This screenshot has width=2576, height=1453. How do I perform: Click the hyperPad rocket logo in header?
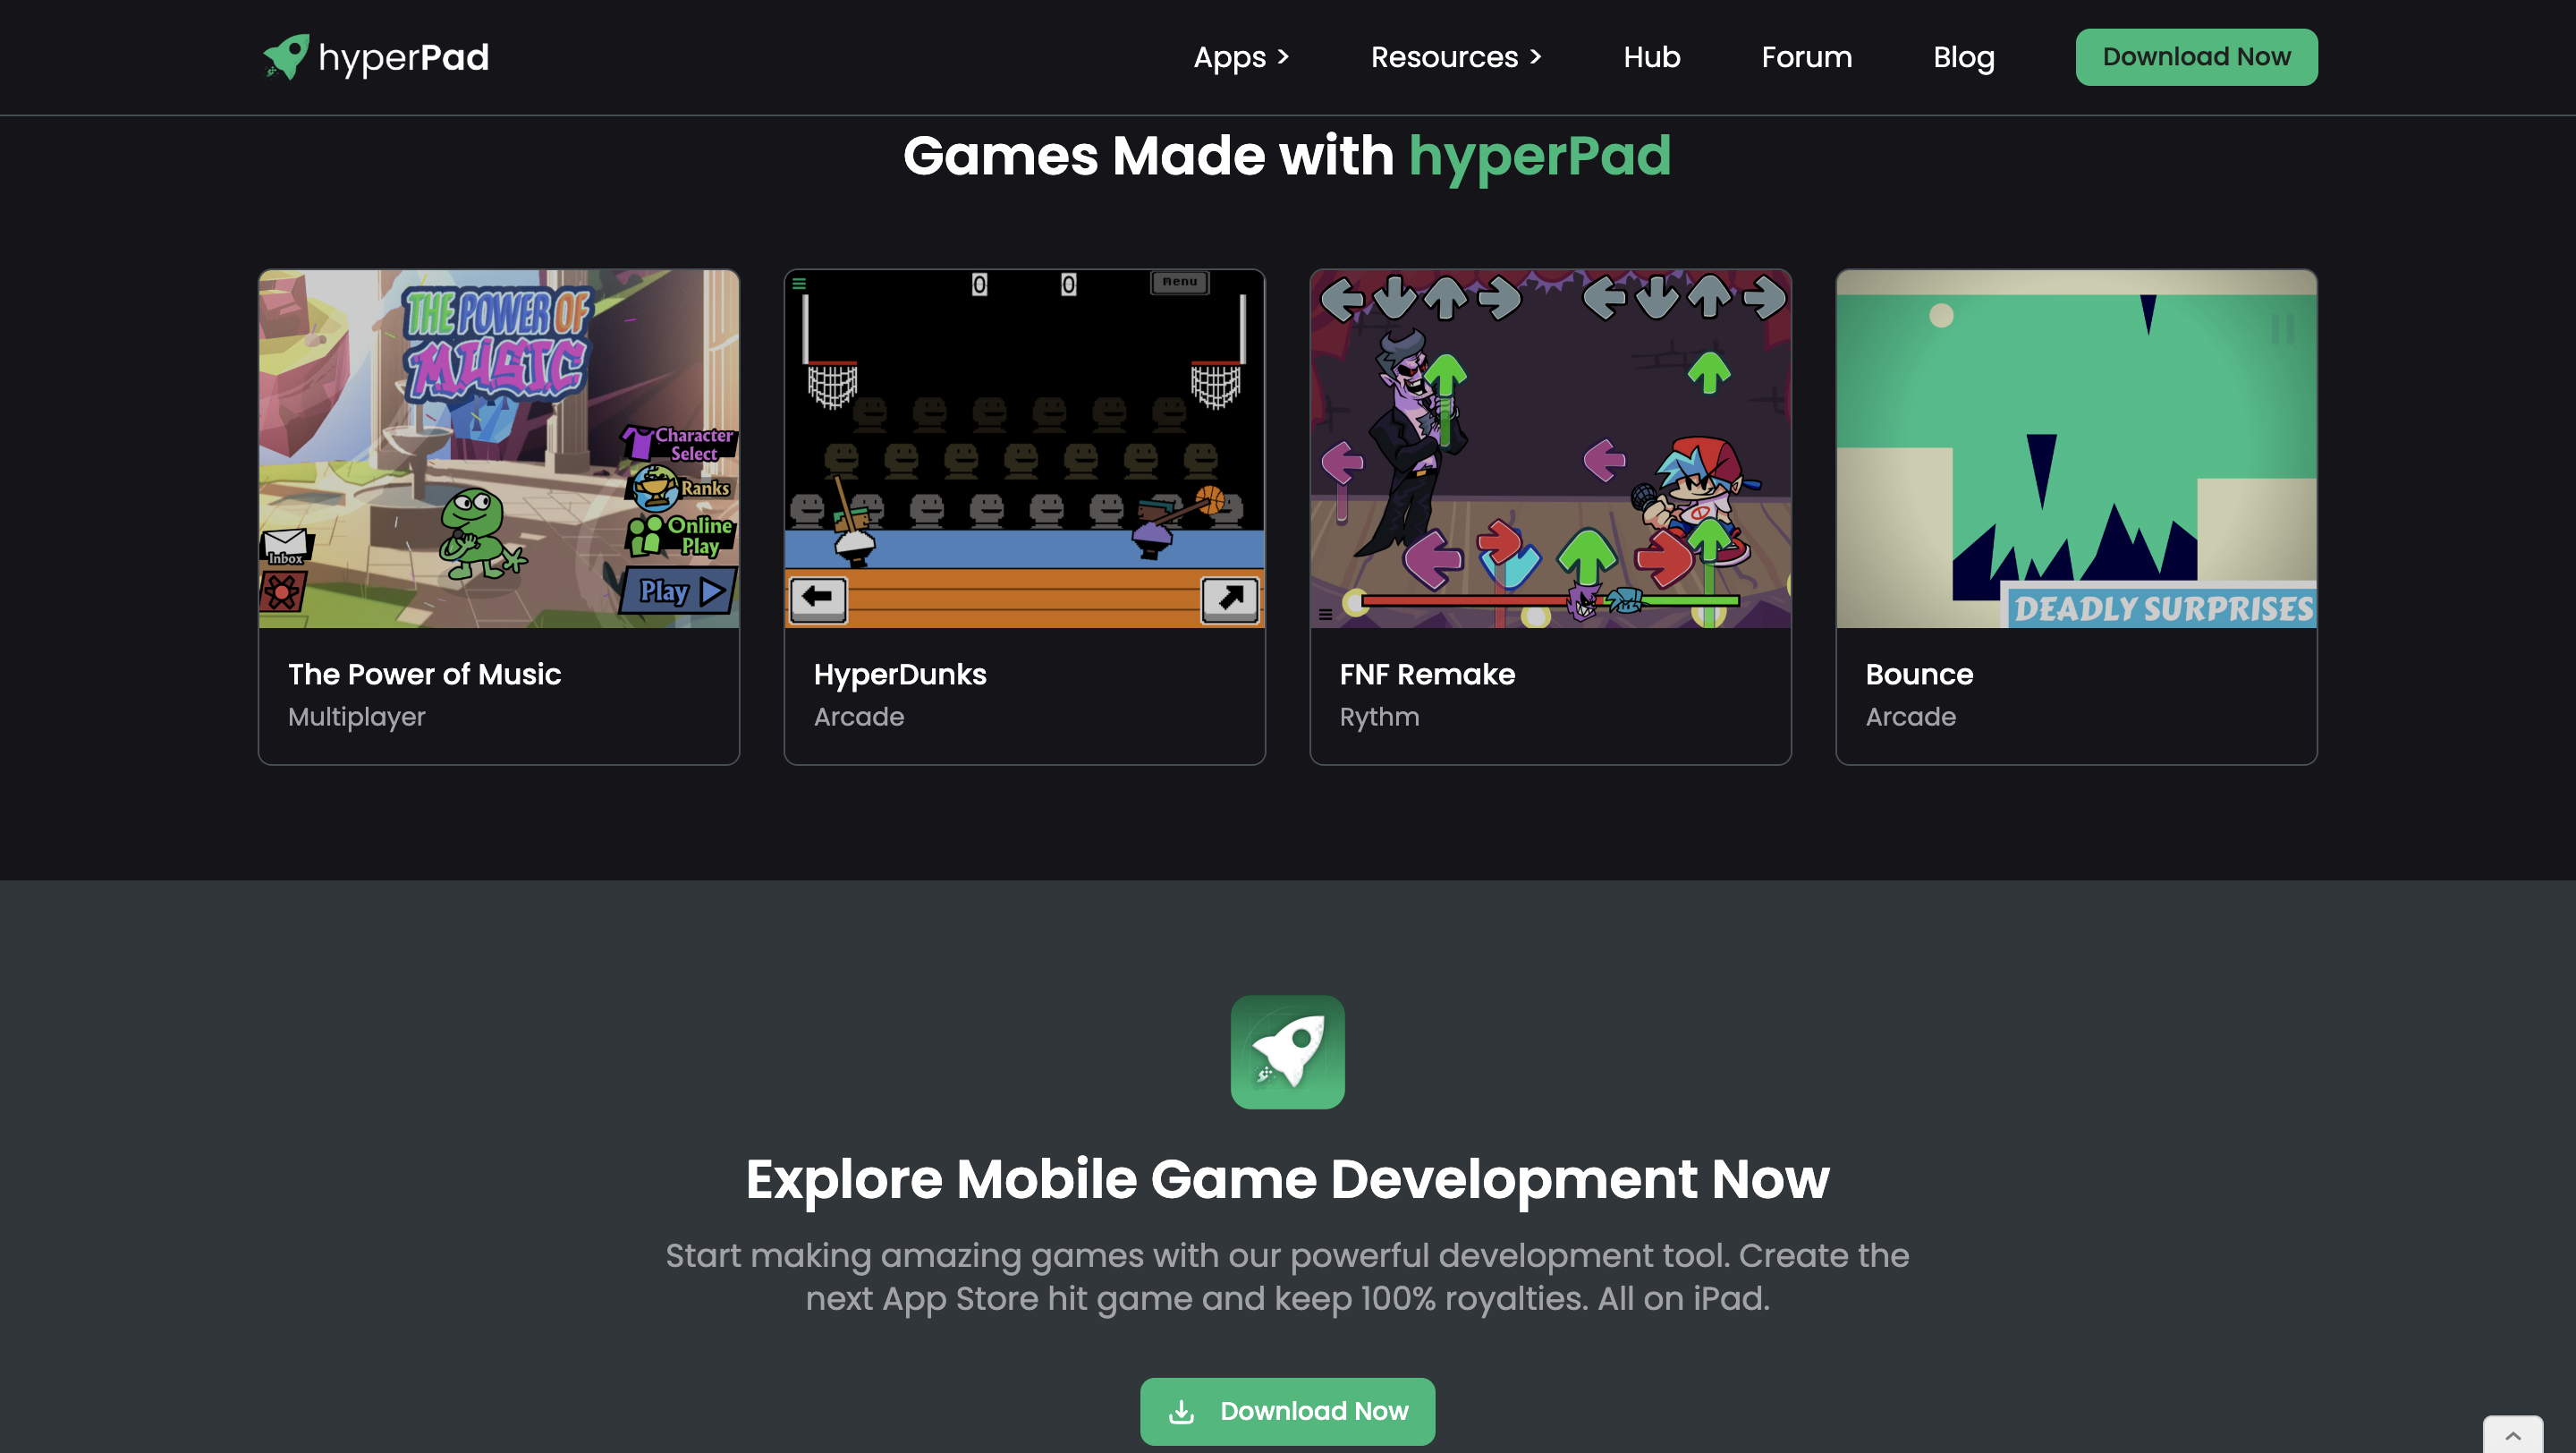(x=286, y=56)
